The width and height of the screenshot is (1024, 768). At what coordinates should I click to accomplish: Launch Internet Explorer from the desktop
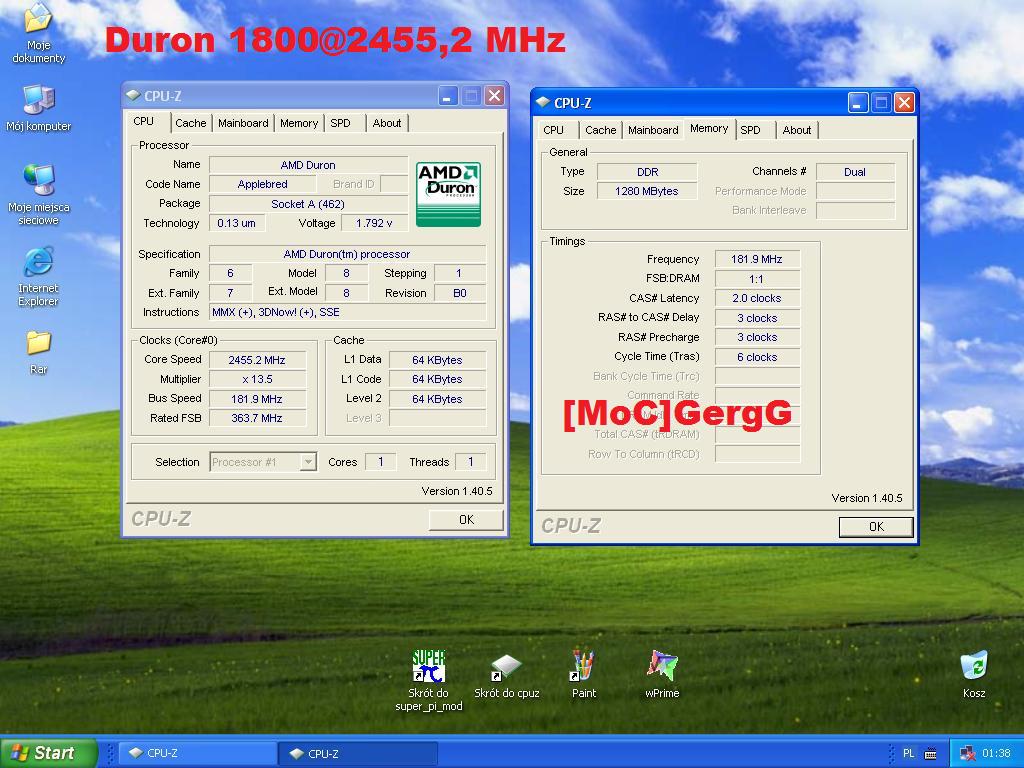point(39,277)
